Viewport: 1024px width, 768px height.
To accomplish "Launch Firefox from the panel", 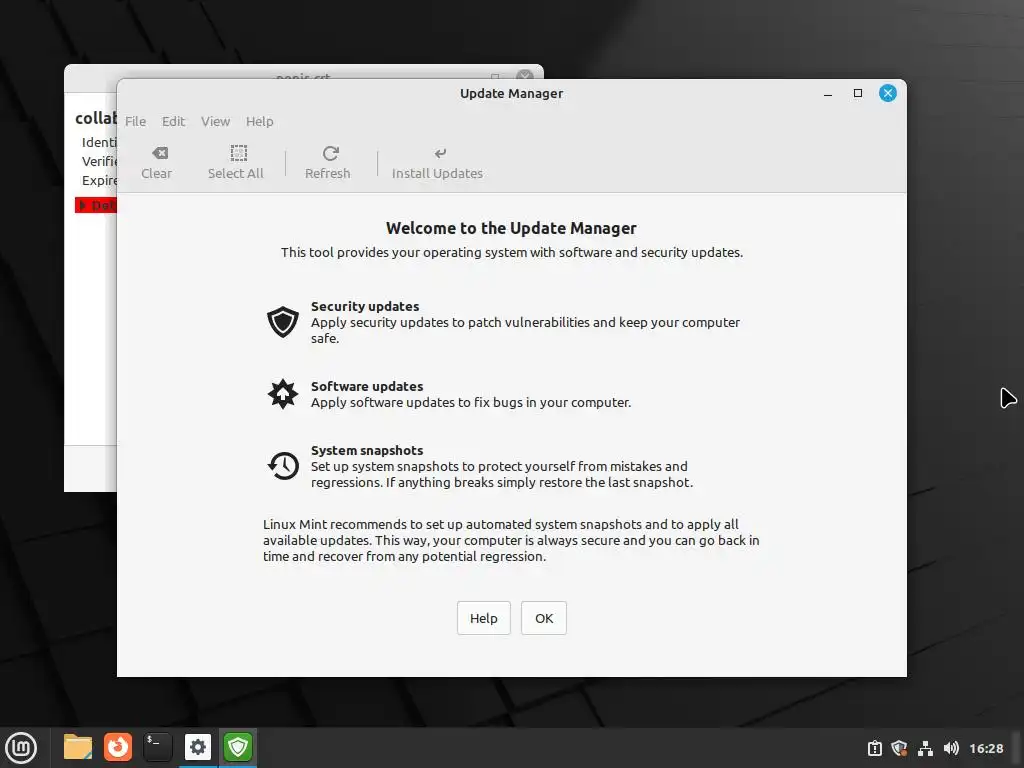I will (x=118, y=748).
